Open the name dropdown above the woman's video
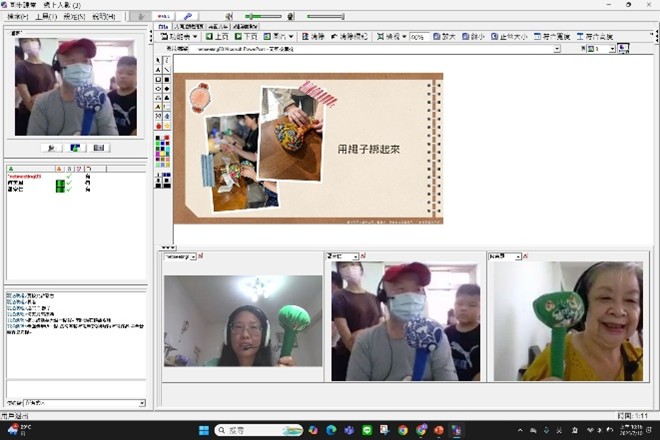 click(x=193, y=256)
